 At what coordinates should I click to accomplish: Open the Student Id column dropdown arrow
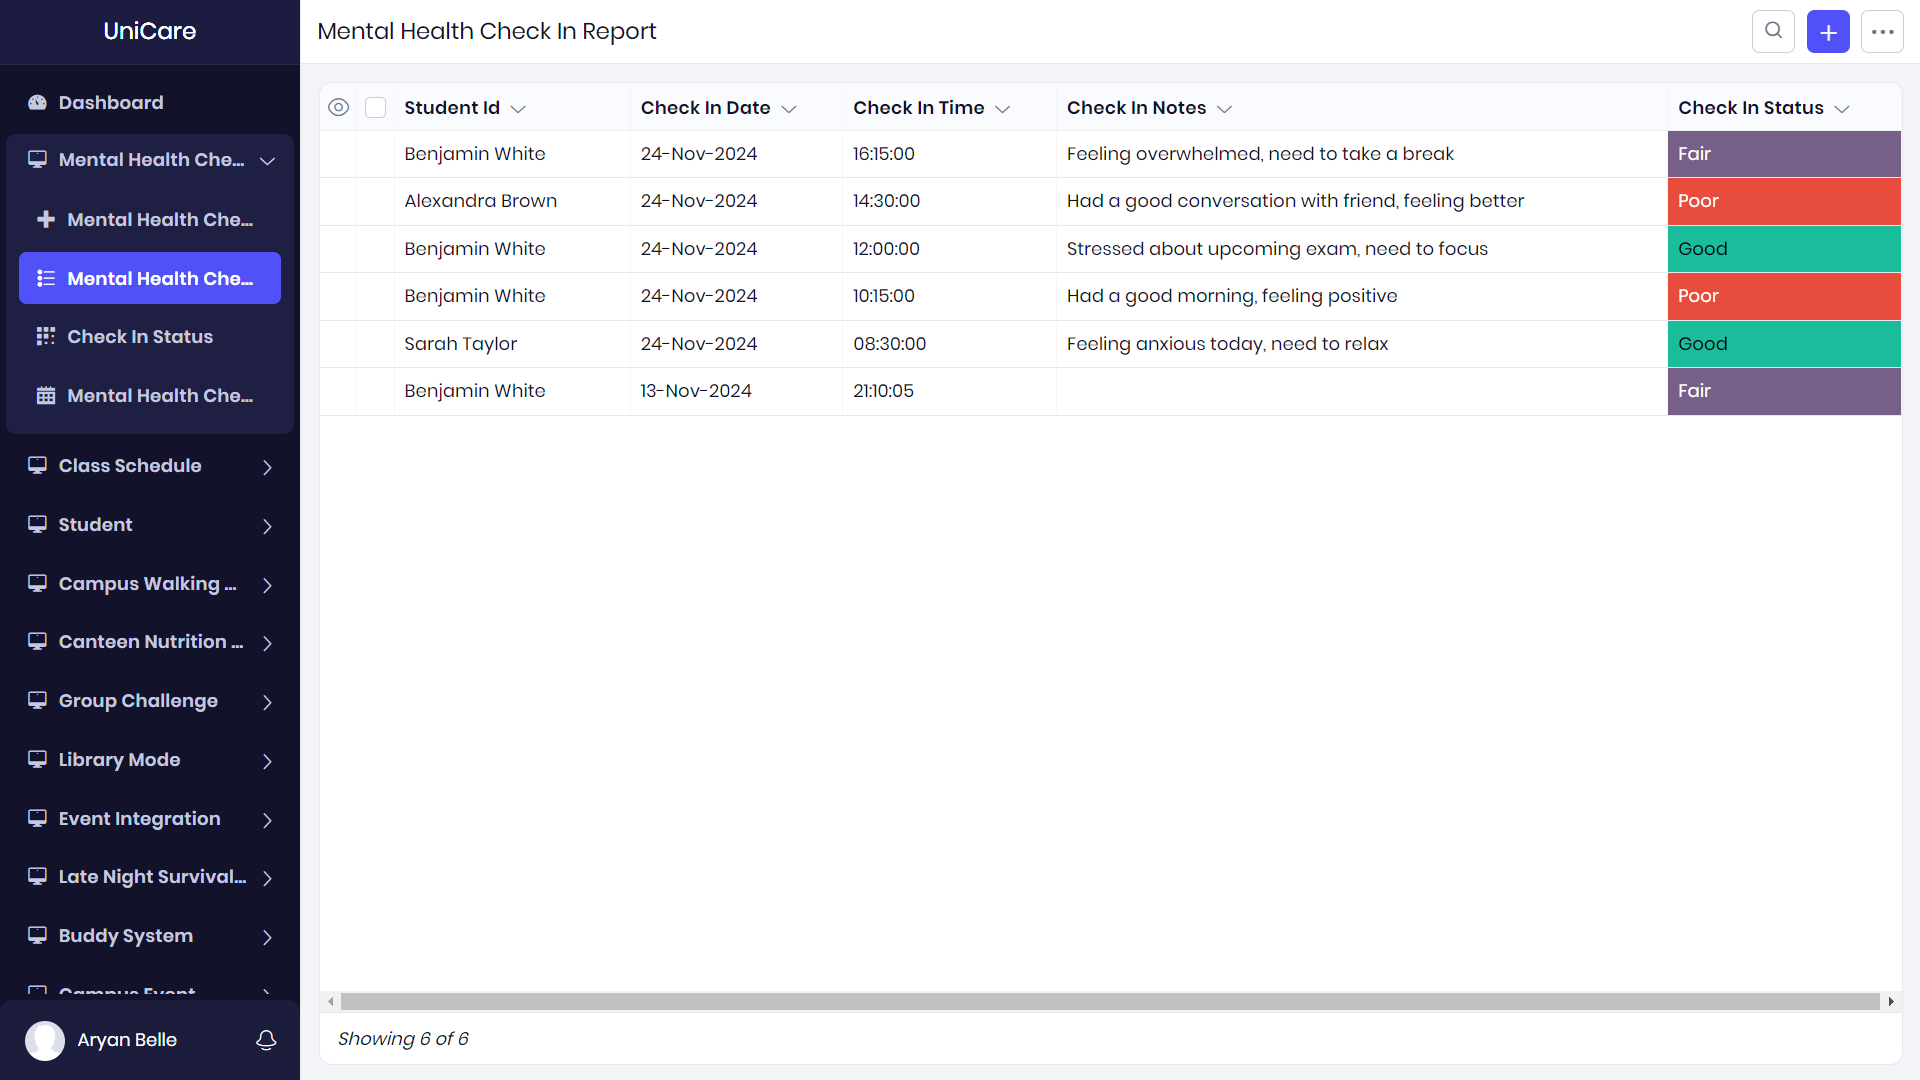click(518, 109)
